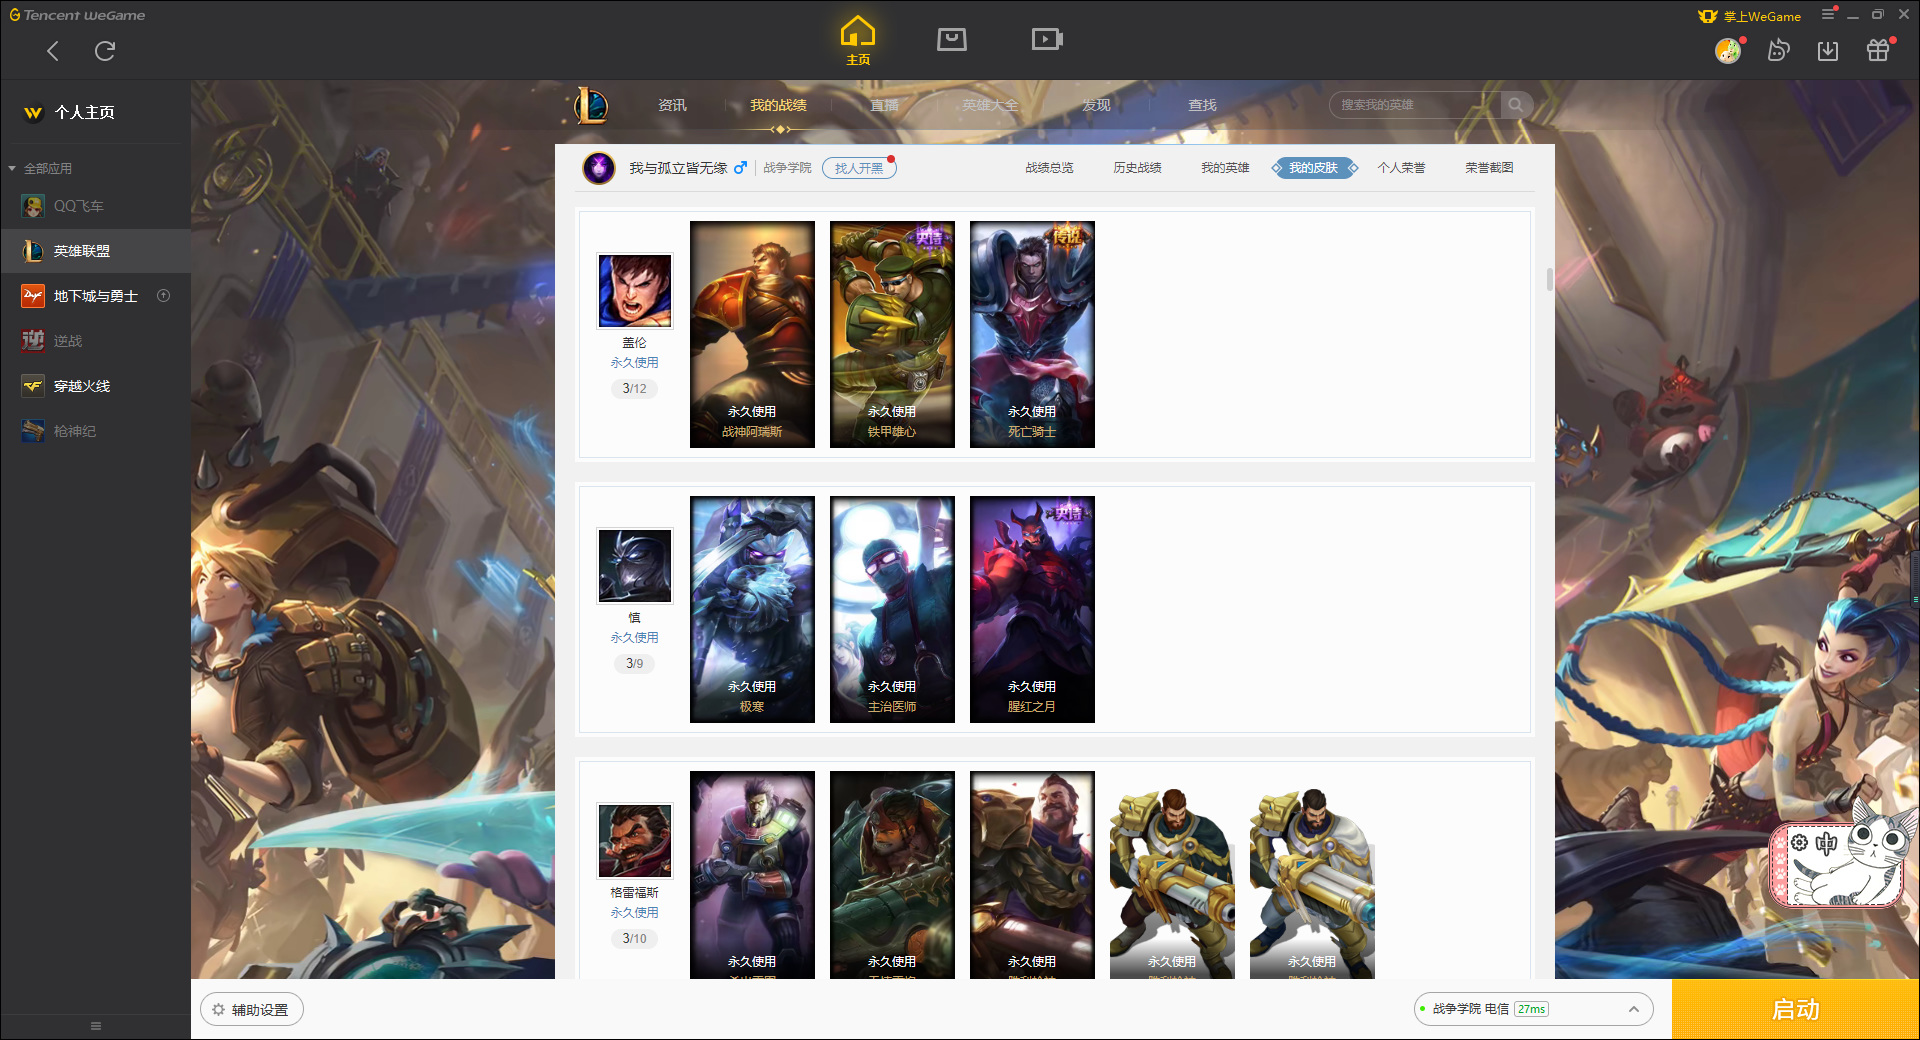Open 辅助设置 assist settings
Viewport: 1920px width, 1040px height.
click(252, 1010)
